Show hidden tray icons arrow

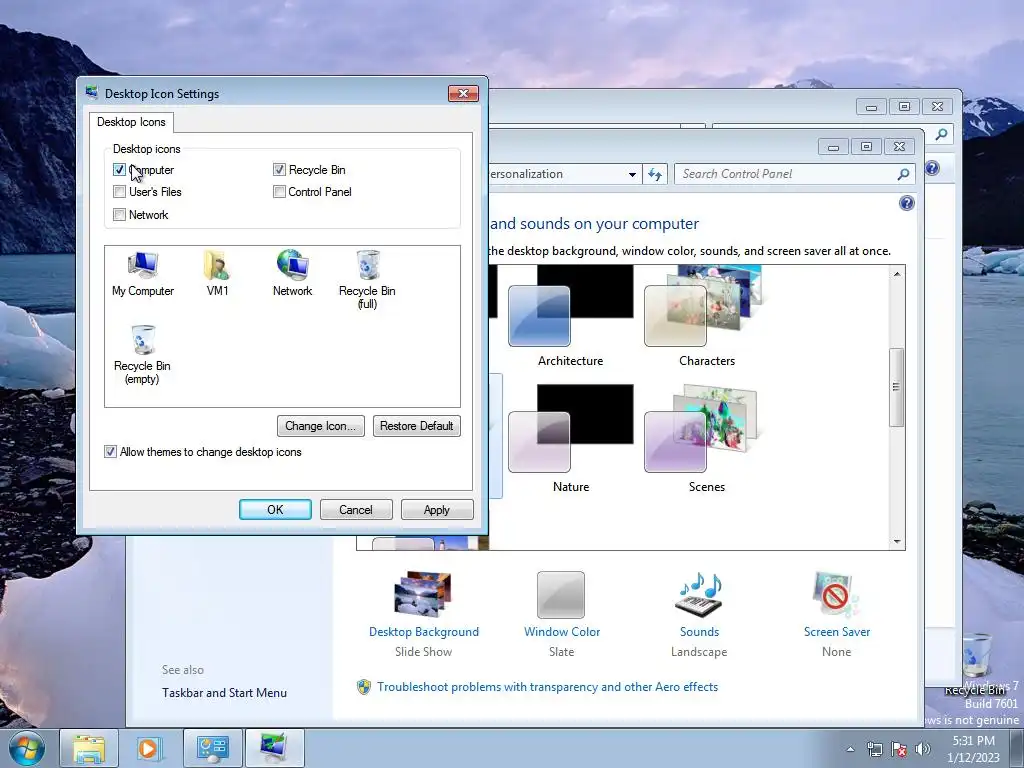pyautogui.click(x=850, y=750)
